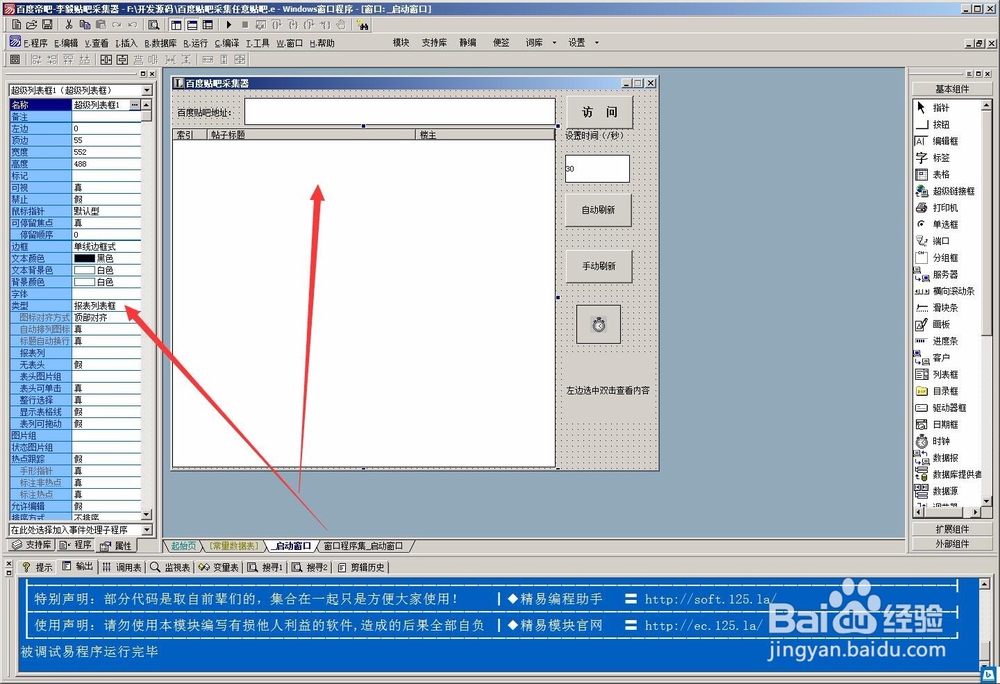Click the time edit box showing 30
Screen dimensions: 1000x684
(597, 169)
